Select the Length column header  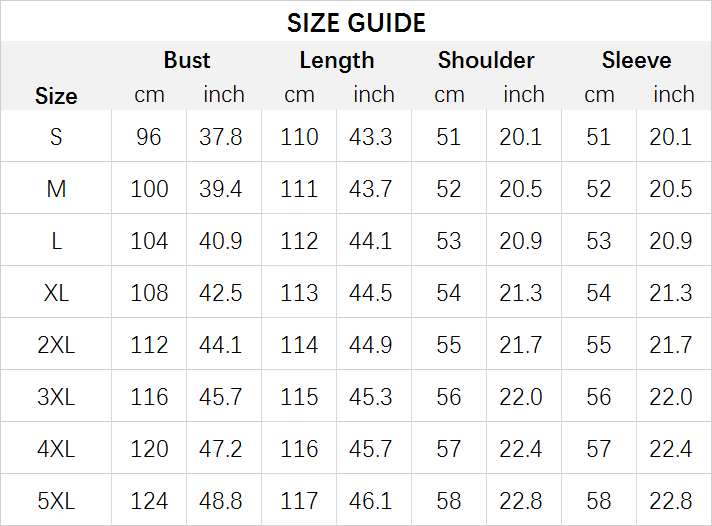337,60
